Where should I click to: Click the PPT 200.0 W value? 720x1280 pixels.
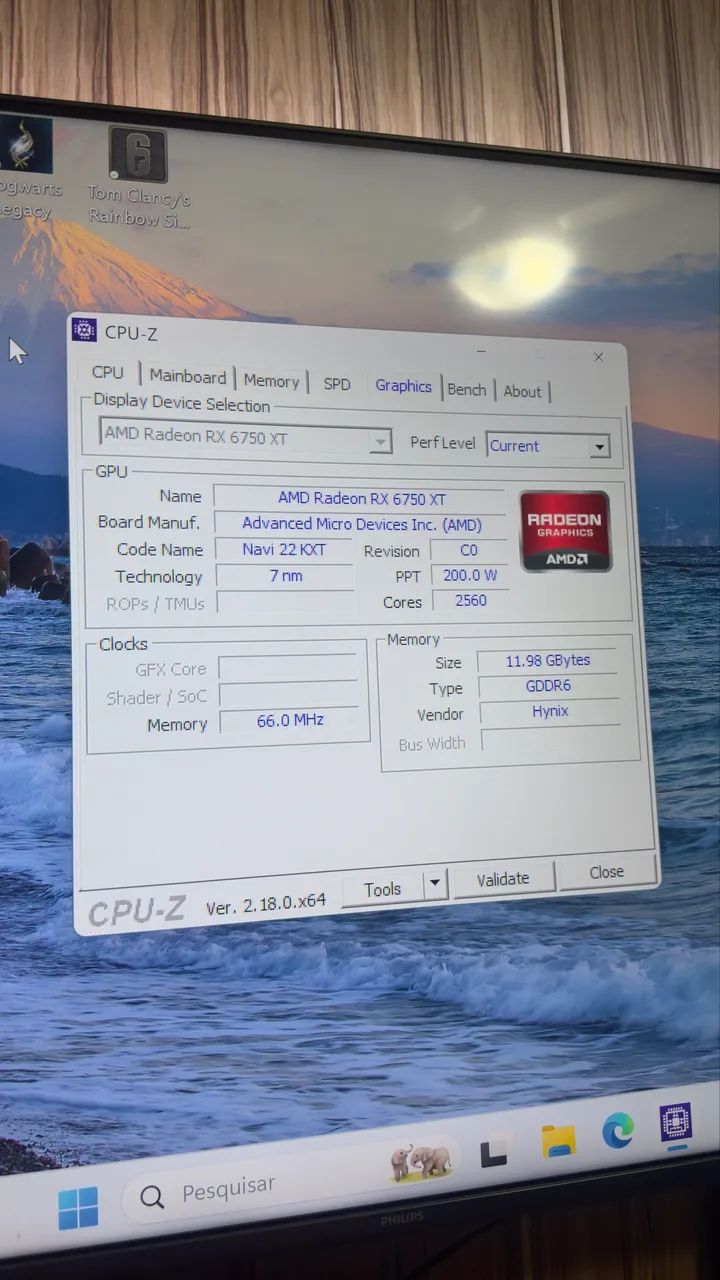[470, 576]
